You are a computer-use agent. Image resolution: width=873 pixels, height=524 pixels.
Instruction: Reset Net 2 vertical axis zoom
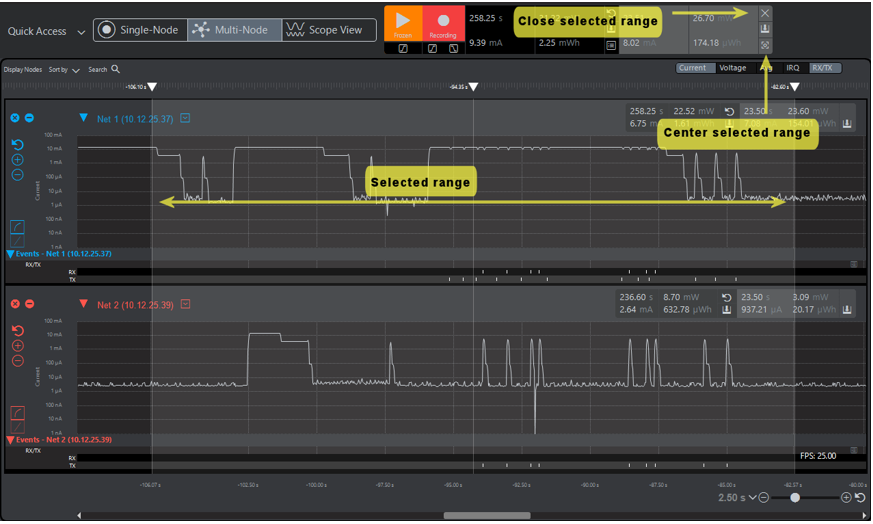18,331
